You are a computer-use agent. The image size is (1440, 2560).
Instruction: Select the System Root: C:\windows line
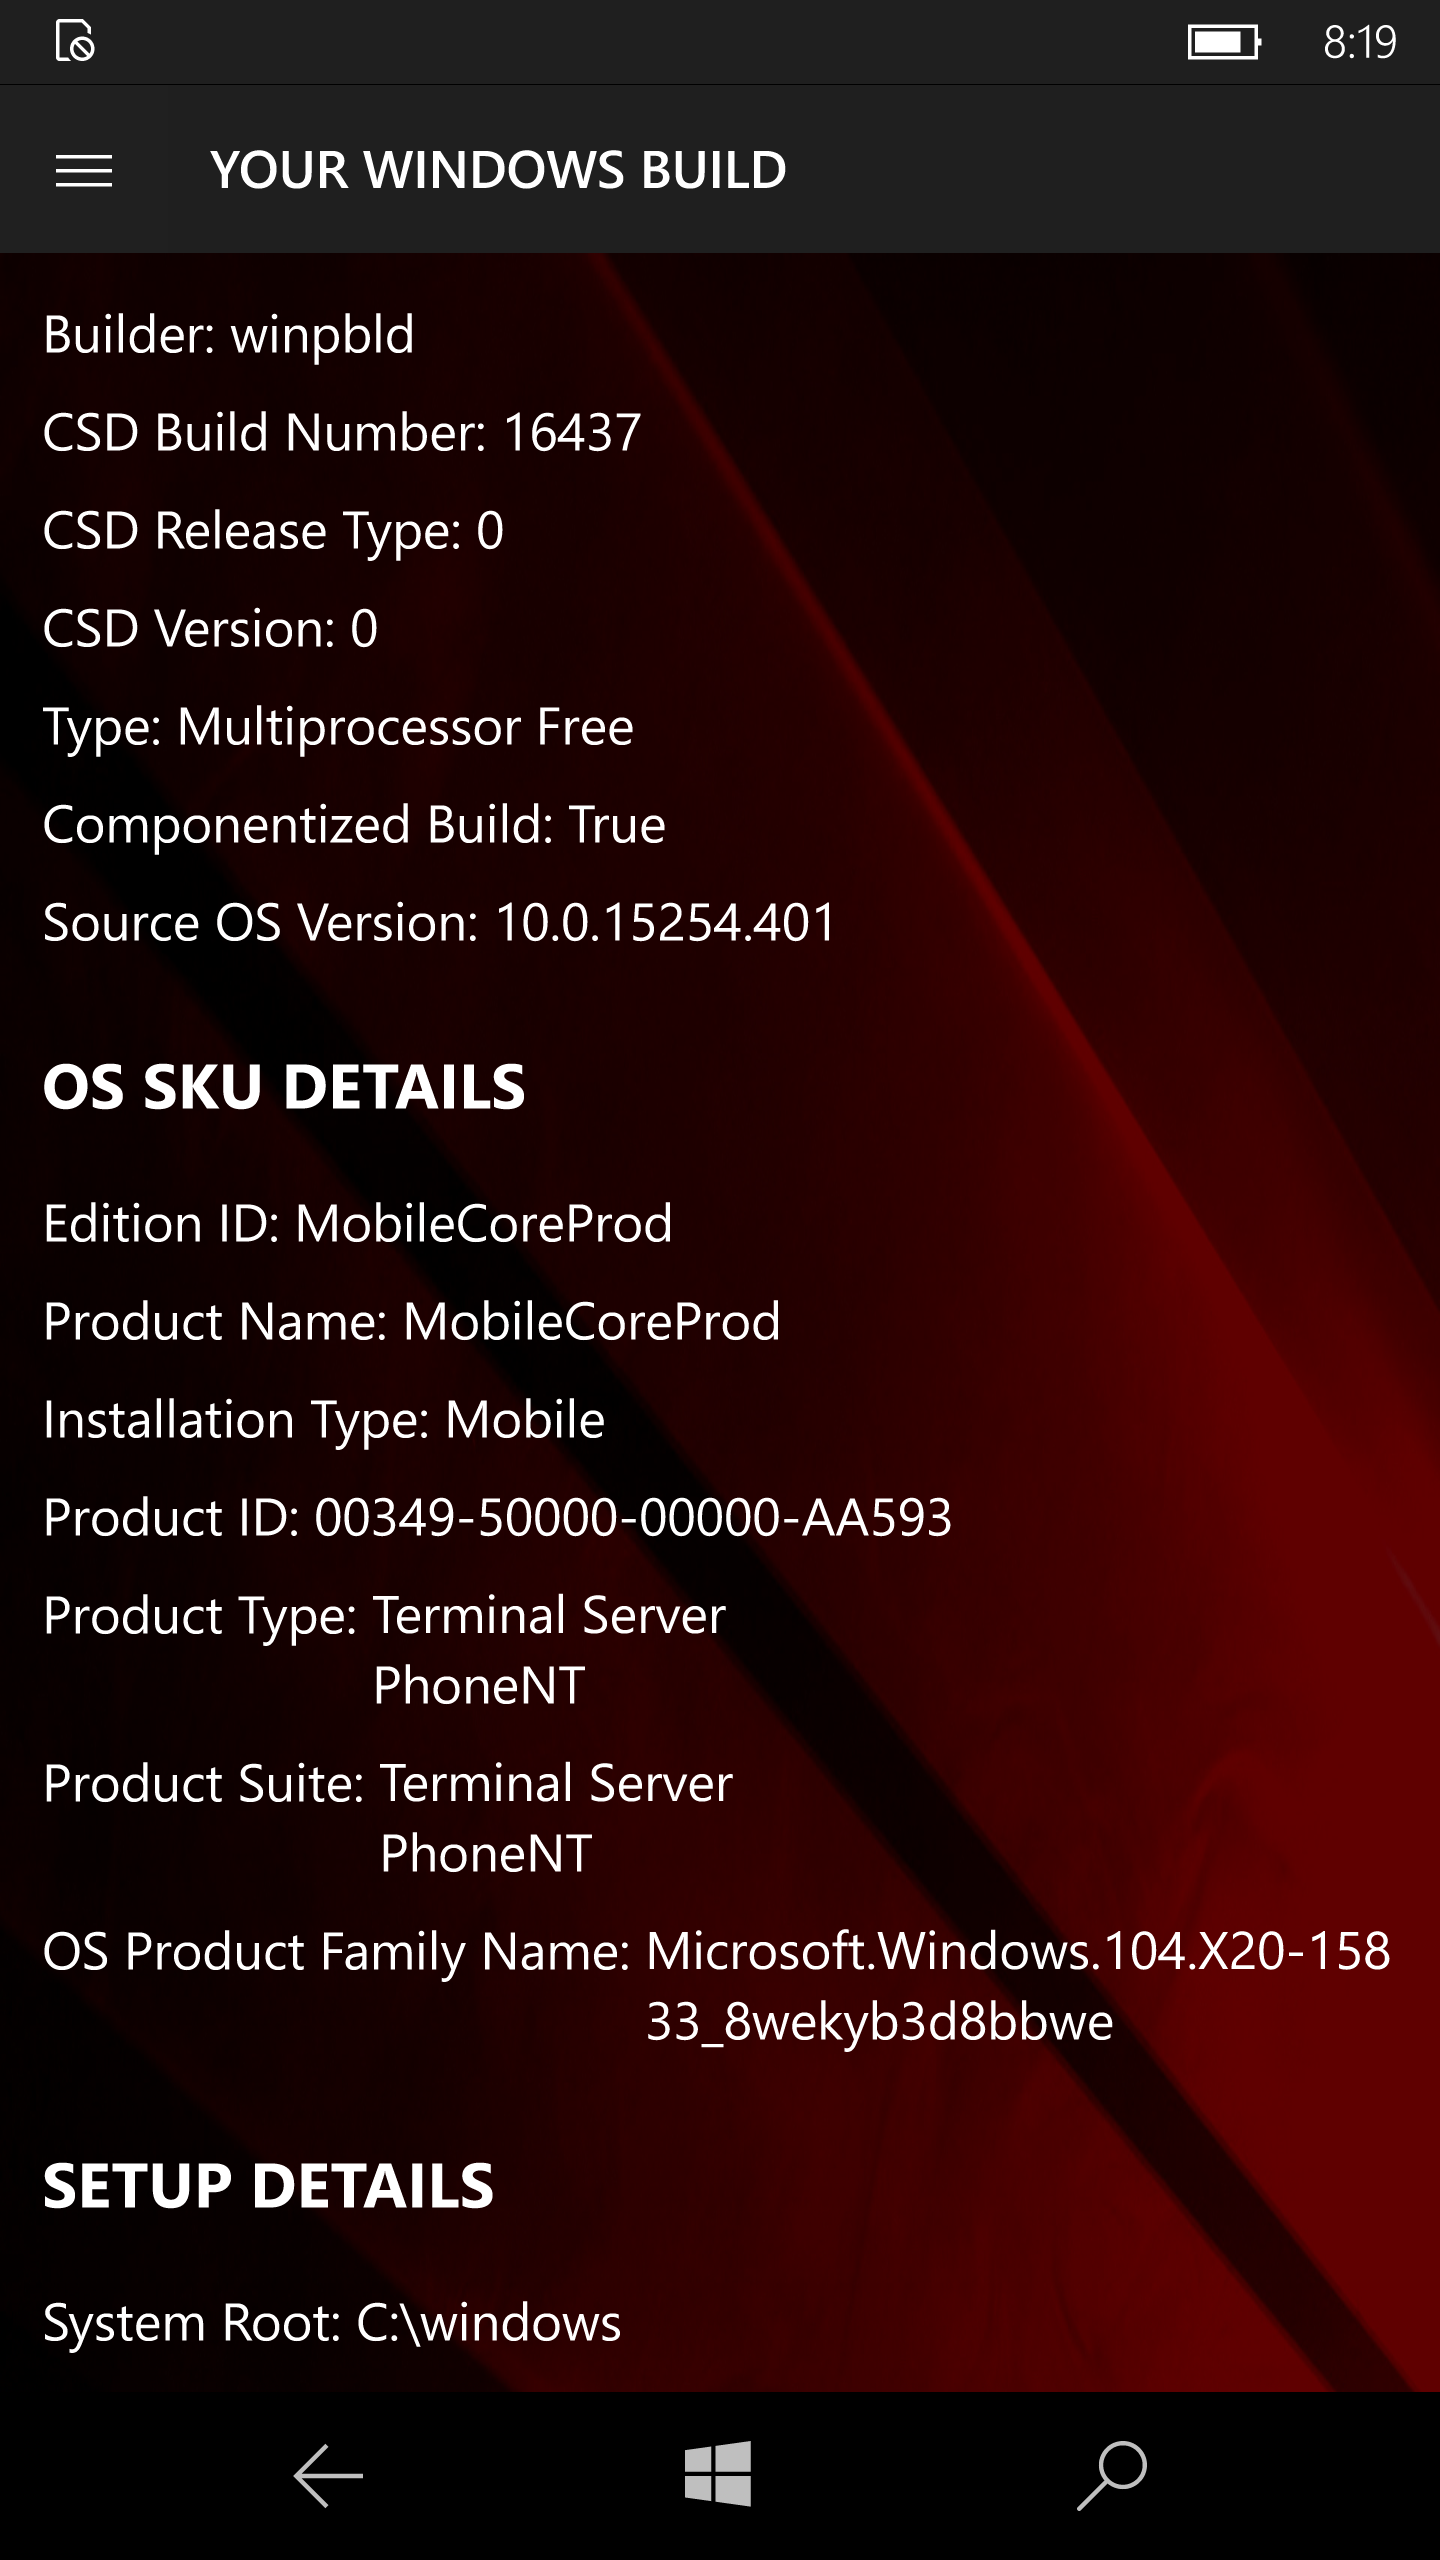pos(332,2323)
